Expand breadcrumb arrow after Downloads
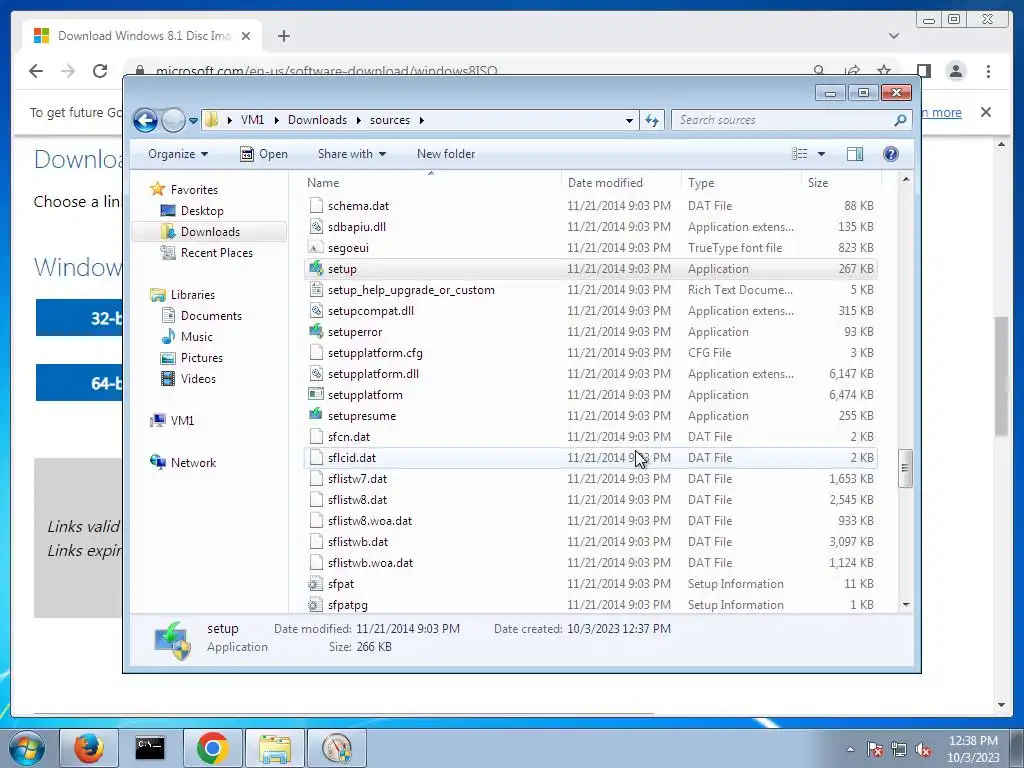Viewport: 1024px width, 768px height. 359,120
